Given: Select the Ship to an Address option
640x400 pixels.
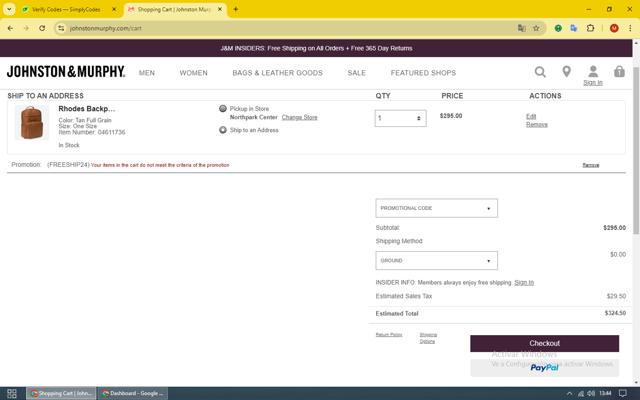Looking at the screenshot, I should [223, 130].
